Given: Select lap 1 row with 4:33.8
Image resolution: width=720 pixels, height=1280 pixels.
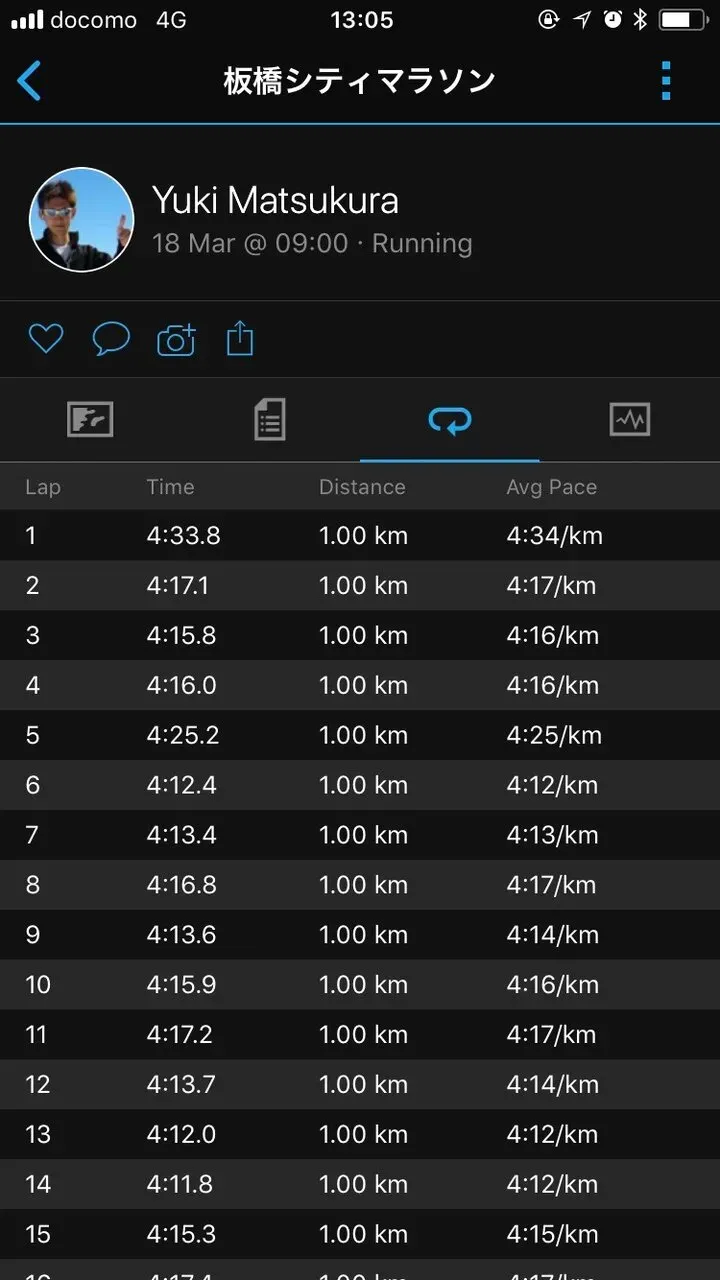Looking at the screenshot, I should click(360, 535).
